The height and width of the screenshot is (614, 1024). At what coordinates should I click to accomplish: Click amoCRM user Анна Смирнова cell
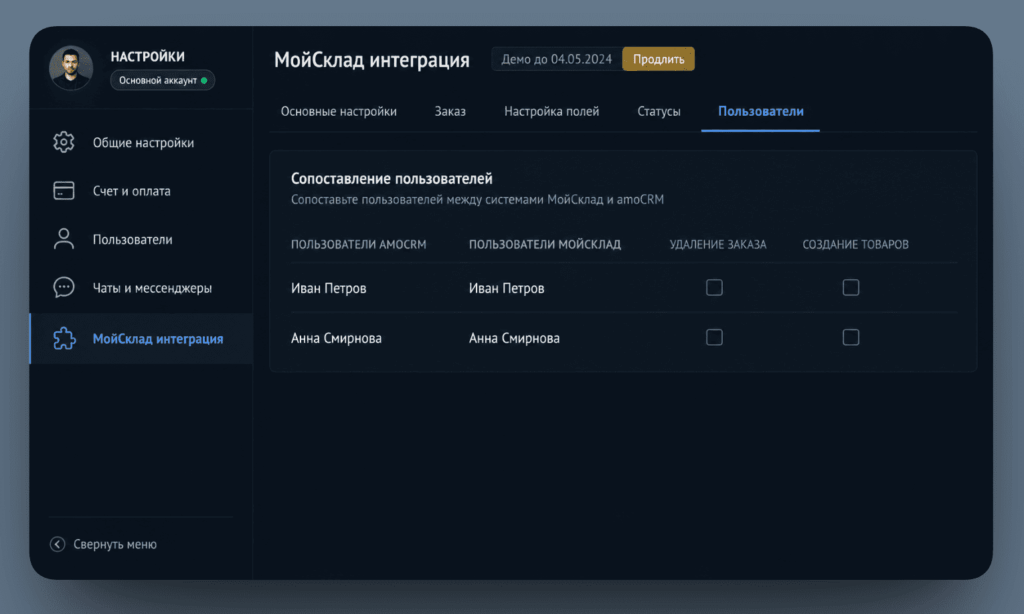[x=336, y=338]
